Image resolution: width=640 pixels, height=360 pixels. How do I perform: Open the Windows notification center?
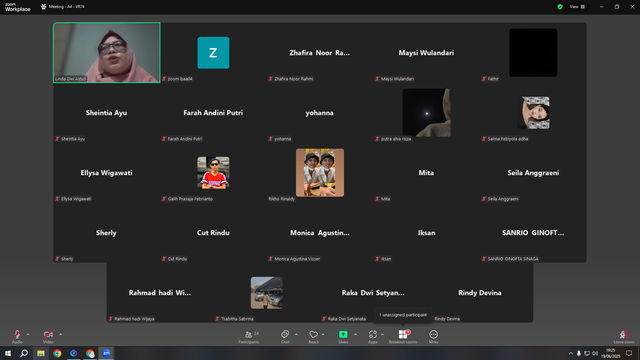629,353
